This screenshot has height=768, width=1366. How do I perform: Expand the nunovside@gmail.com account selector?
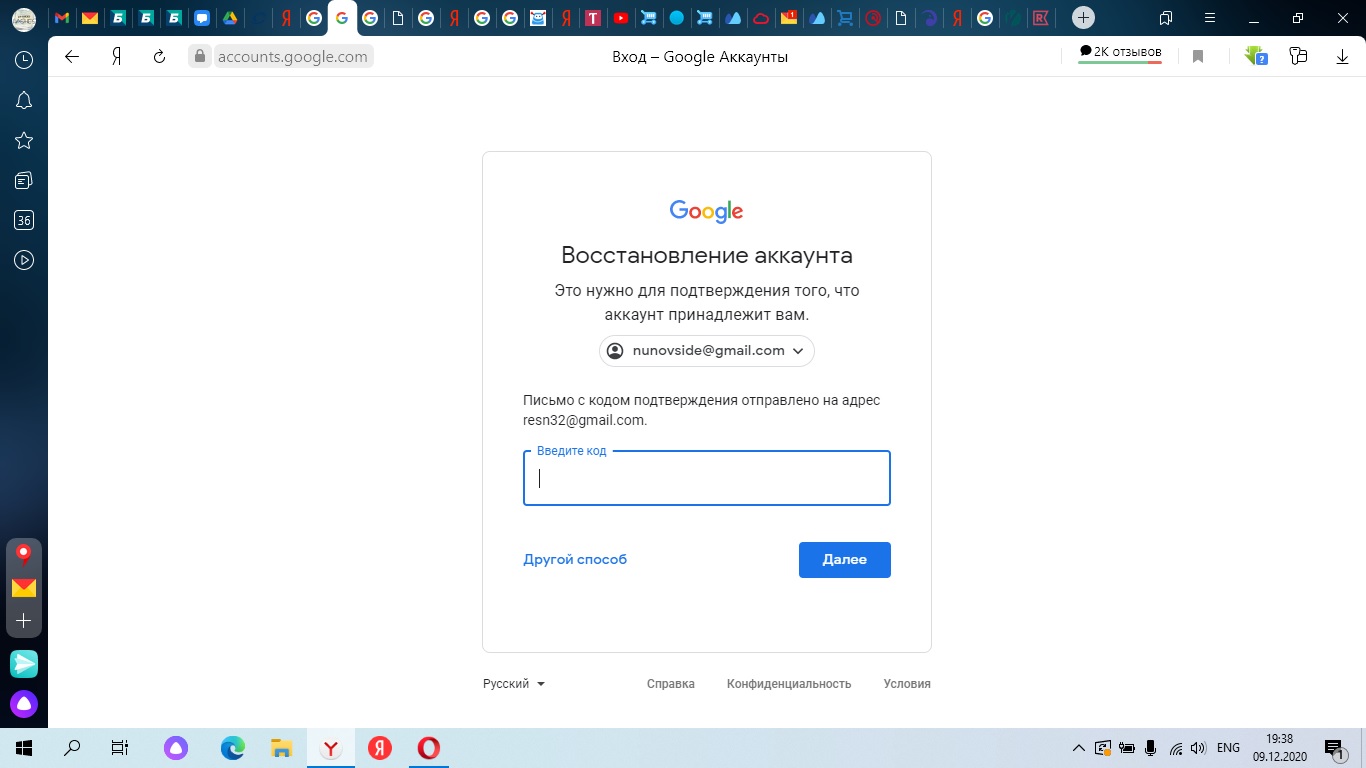(707, 351)
